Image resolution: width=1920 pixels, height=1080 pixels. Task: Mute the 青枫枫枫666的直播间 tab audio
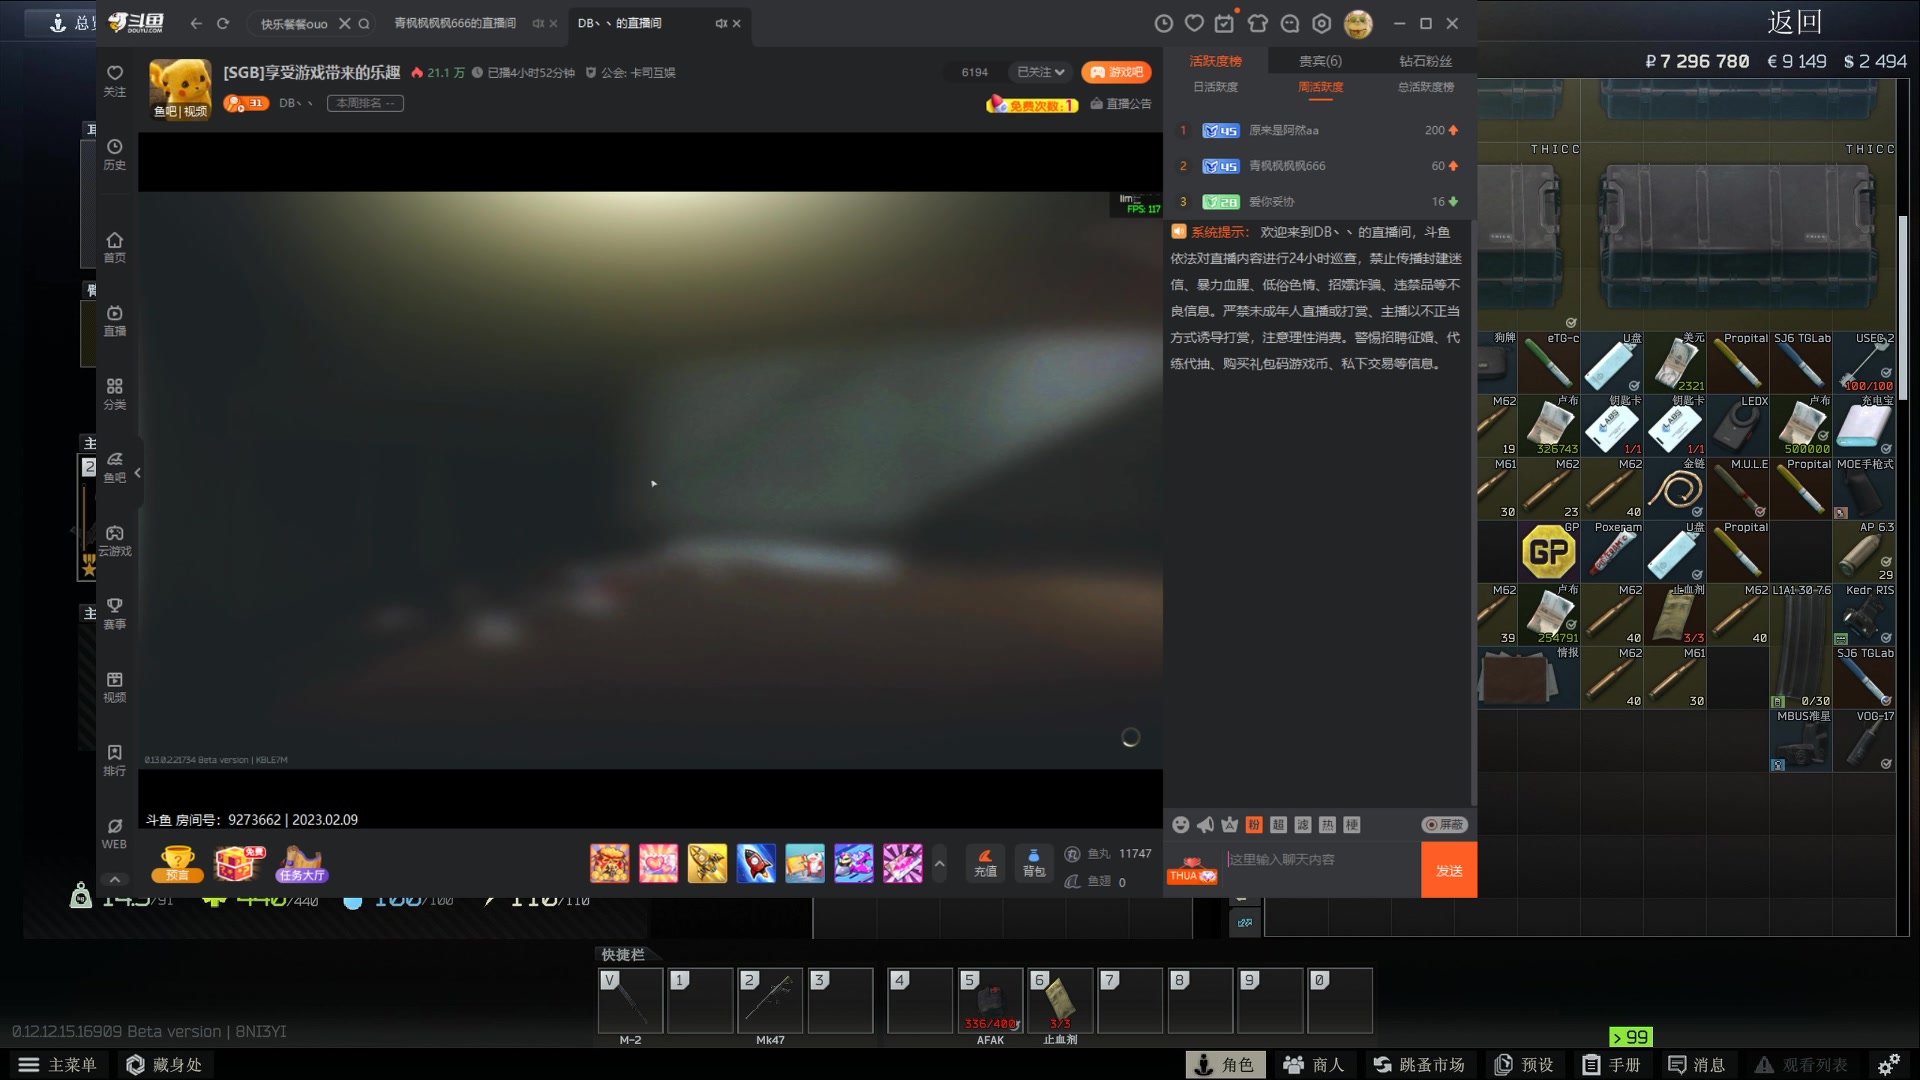click(x=538, y=23)
